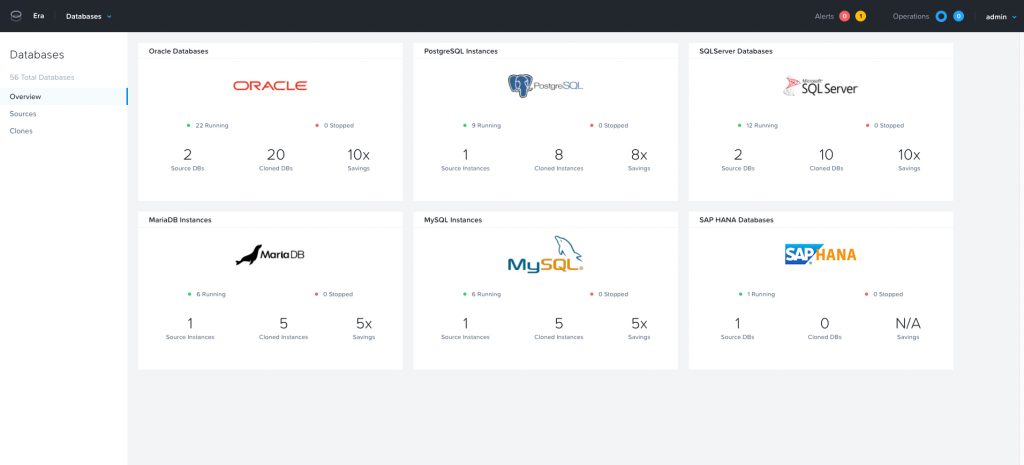
Task: Open Oracle's 20 Cloned DBs count
Action: pyautogui.click(x=276, y=156)
